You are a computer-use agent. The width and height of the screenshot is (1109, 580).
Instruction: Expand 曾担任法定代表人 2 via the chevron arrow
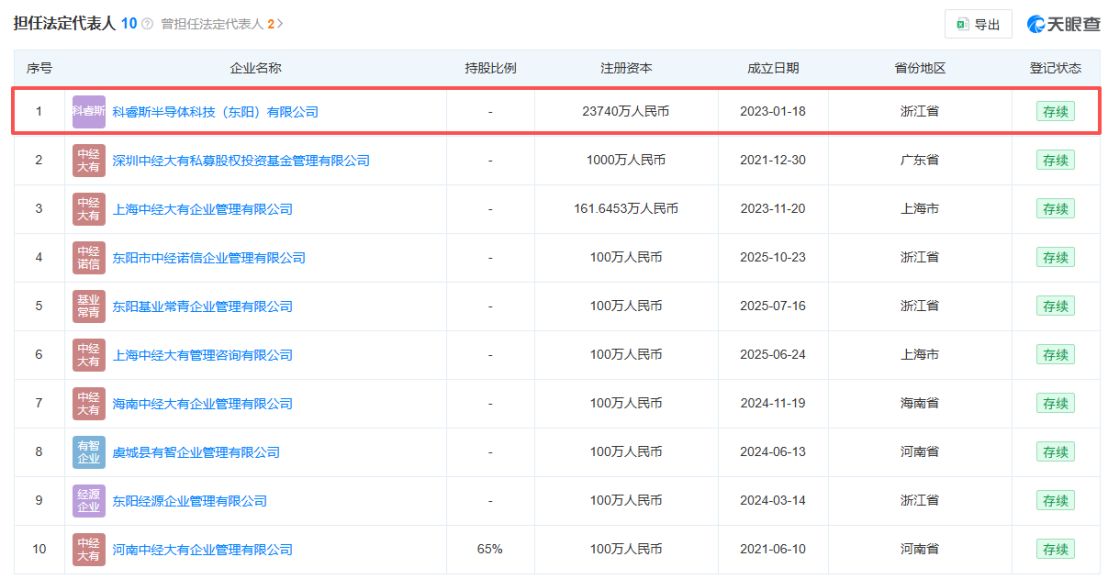(x=280, y=24)
